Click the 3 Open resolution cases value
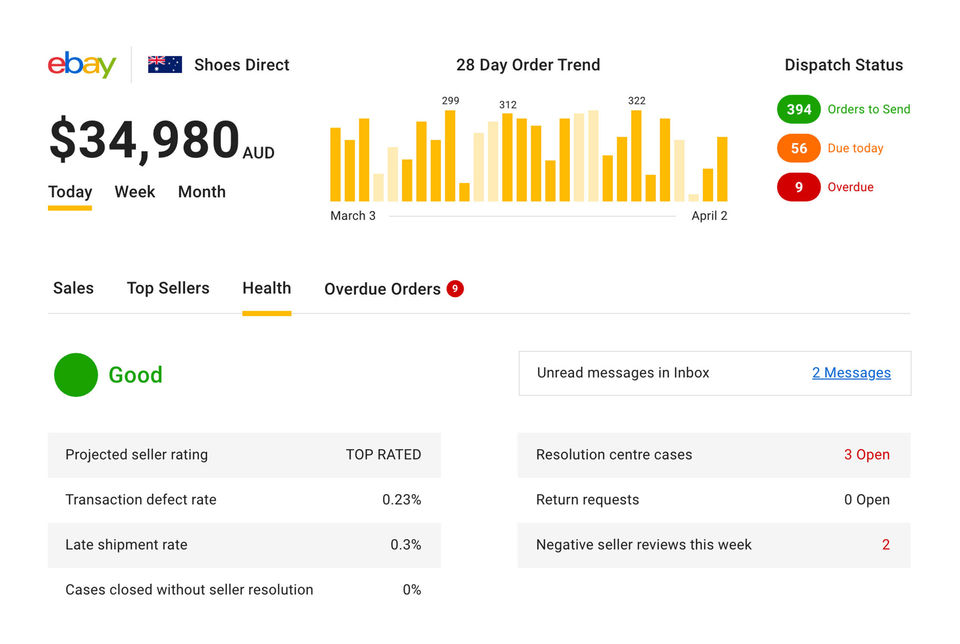The width and height of the screenshot is (960, 644). pyautogui.click(x=866, y=454)
